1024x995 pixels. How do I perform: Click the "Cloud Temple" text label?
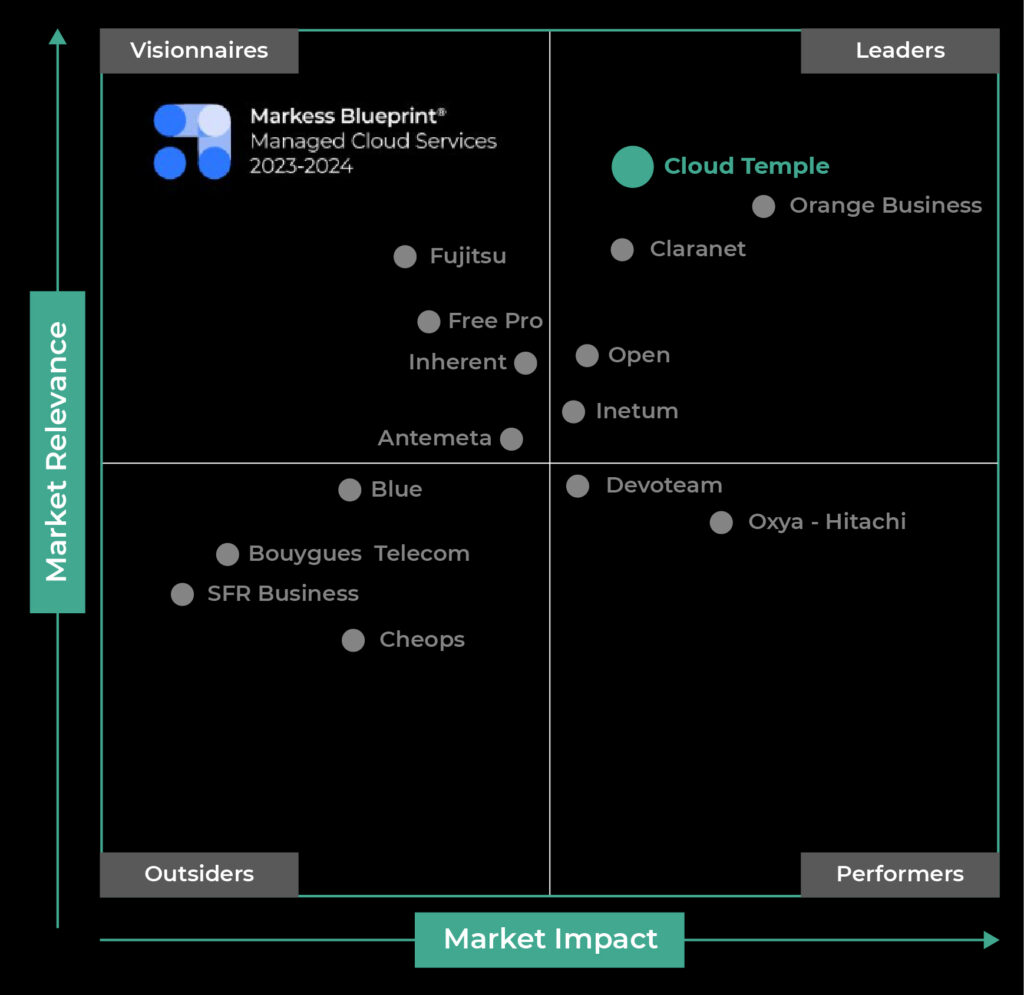point(746,166)
